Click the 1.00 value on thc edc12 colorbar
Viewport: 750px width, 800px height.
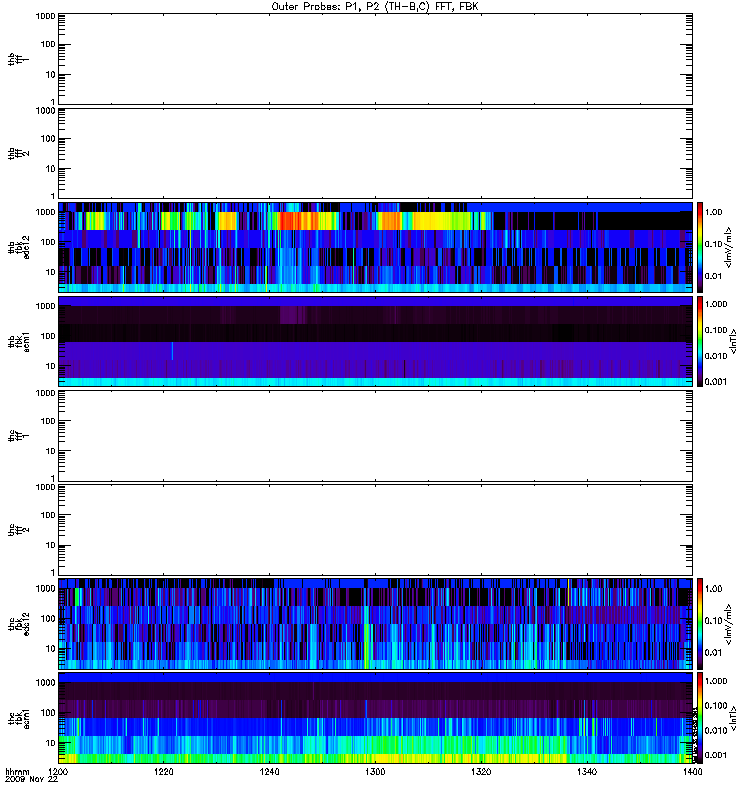(x=713, y=589)
